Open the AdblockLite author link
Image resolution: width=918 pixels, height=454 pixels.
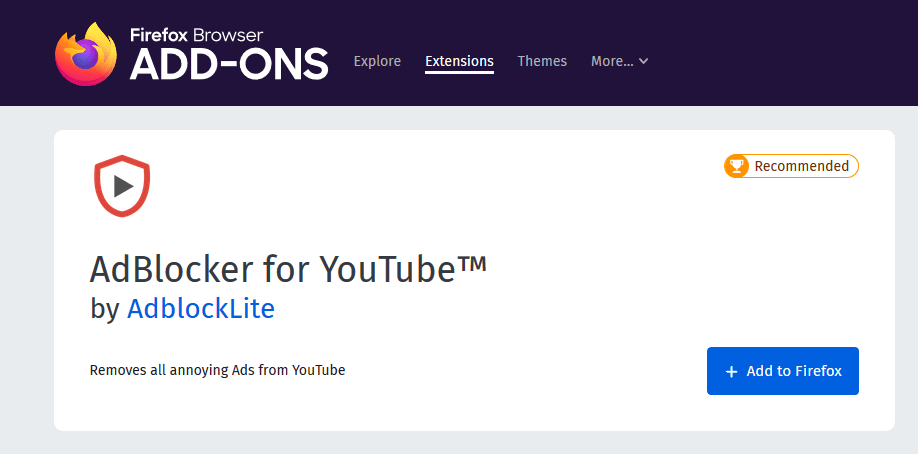point(200,309)
